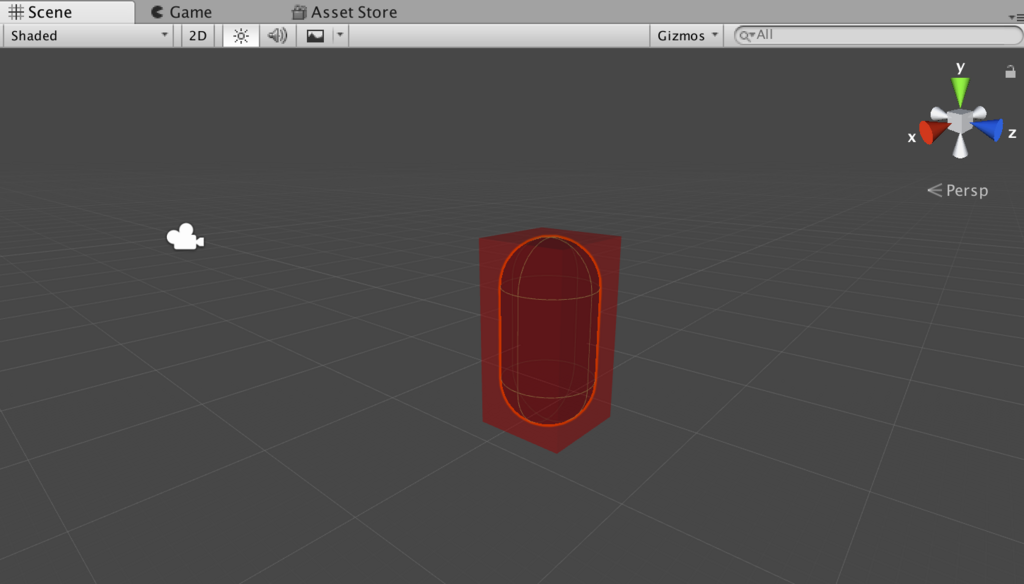The height and width of the screenshot is (584, 1024).
Task: Open the search filter magnifier dropdown
Action: coord(746,35)
